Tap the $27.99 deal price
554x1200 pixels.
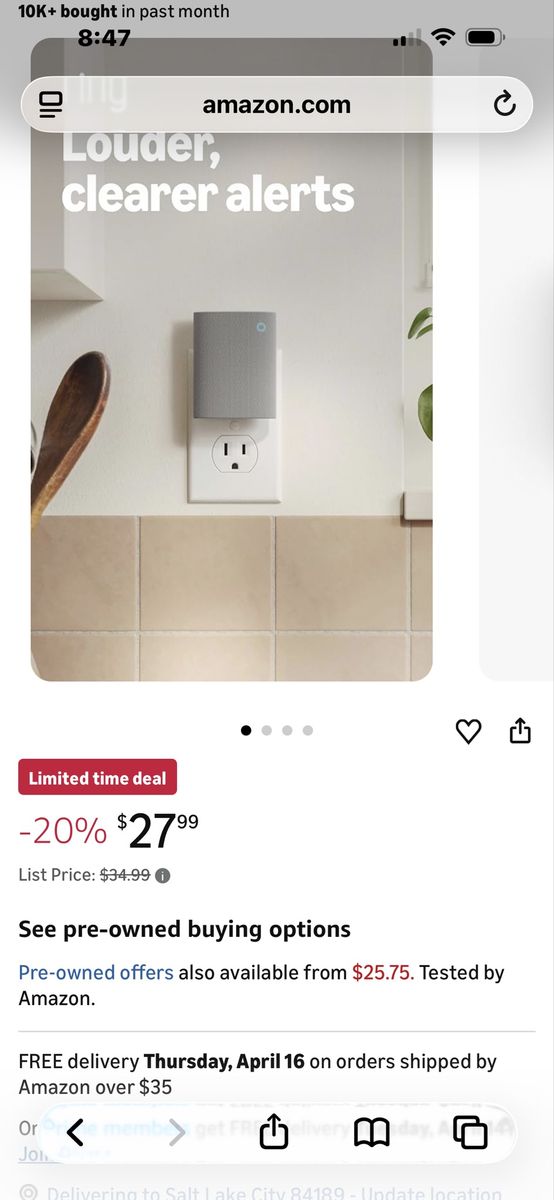tap(158, 830)
